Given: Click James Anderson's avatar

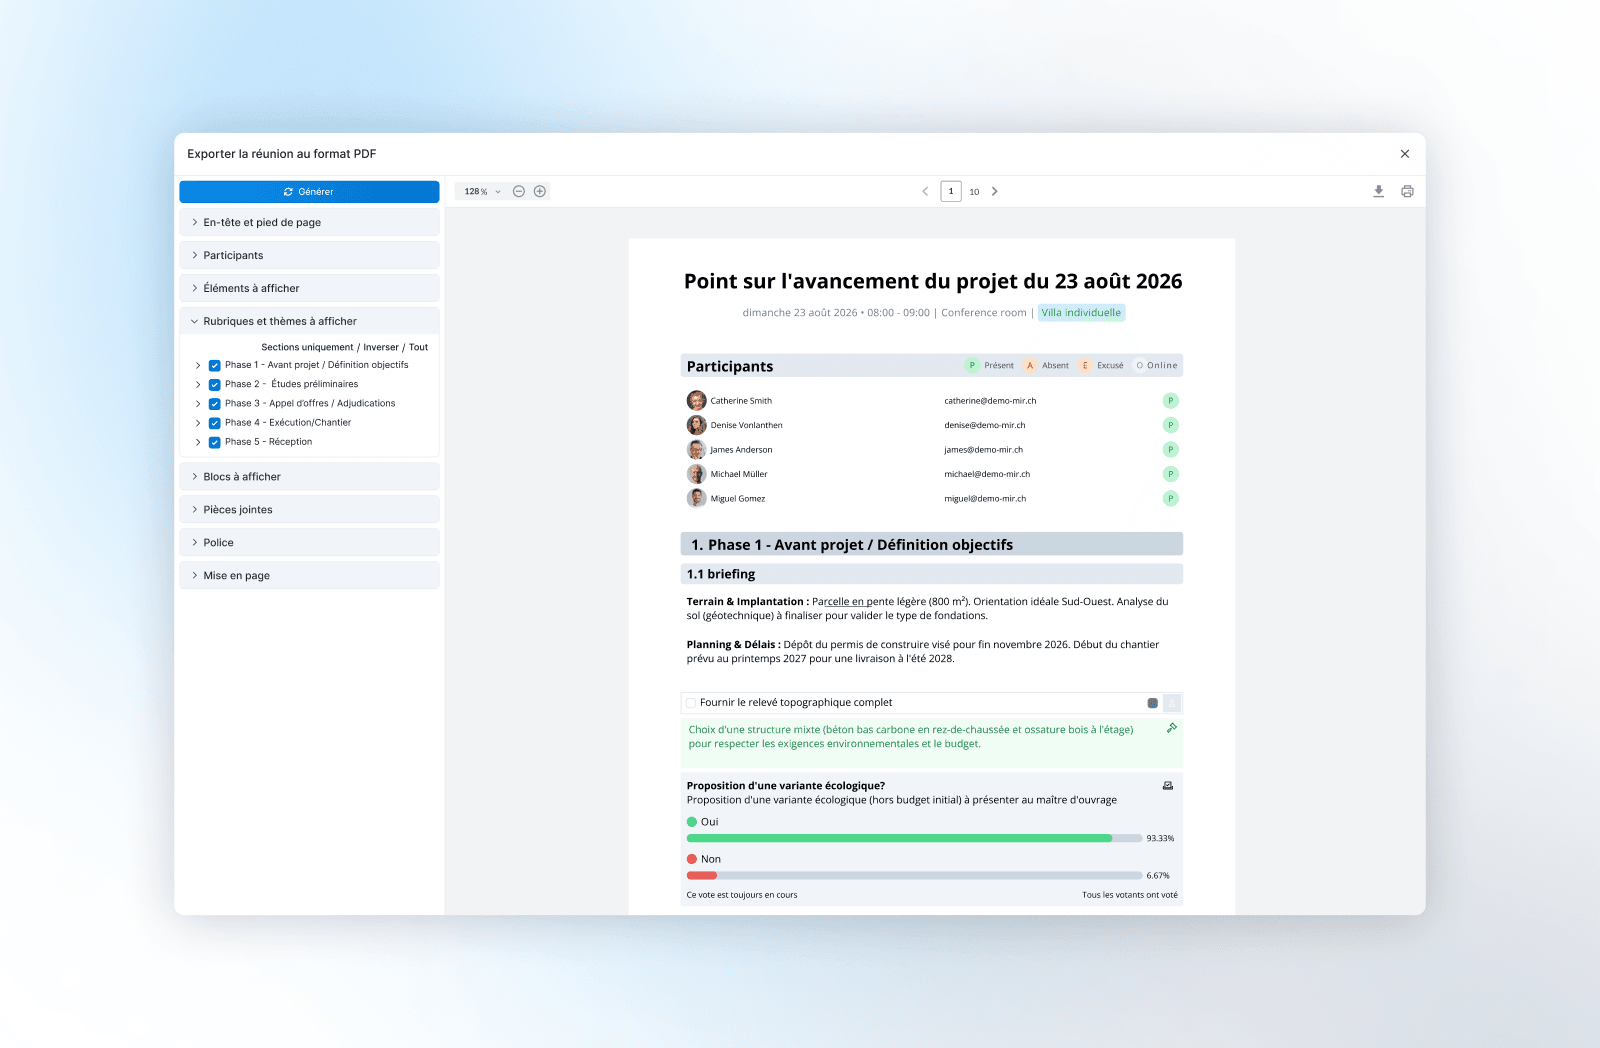Looking at the screenshot, I should click(697, 450).
